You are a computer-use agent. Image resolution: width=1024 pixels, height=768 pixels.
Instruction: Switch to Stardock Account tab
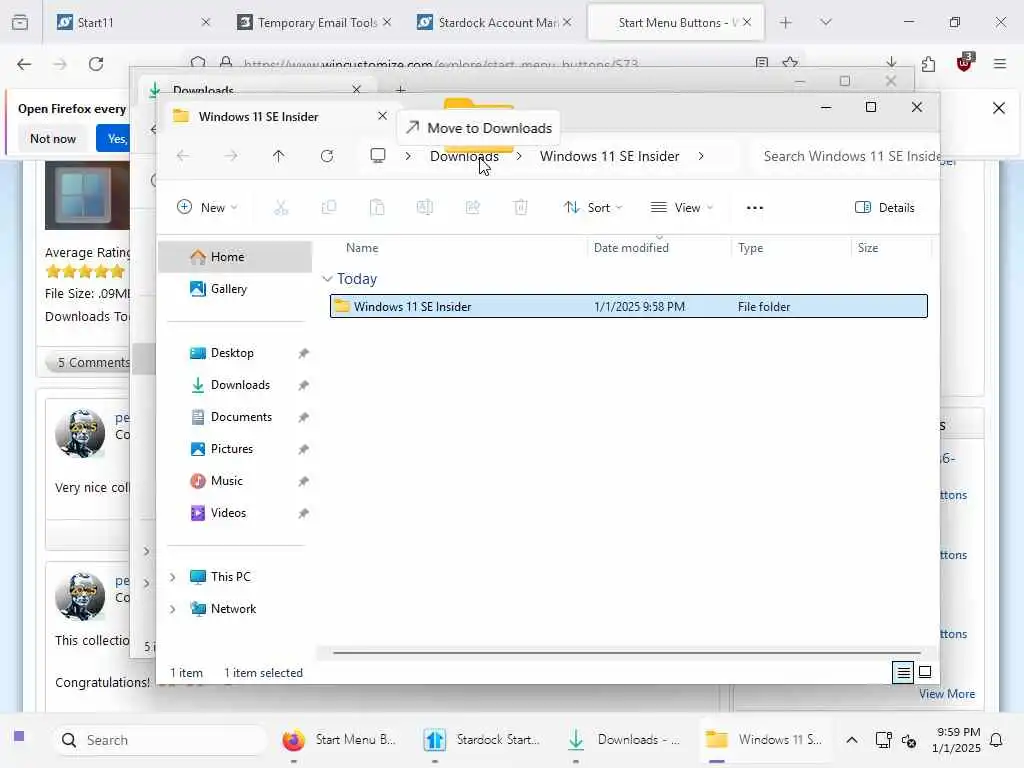(496, 22)
